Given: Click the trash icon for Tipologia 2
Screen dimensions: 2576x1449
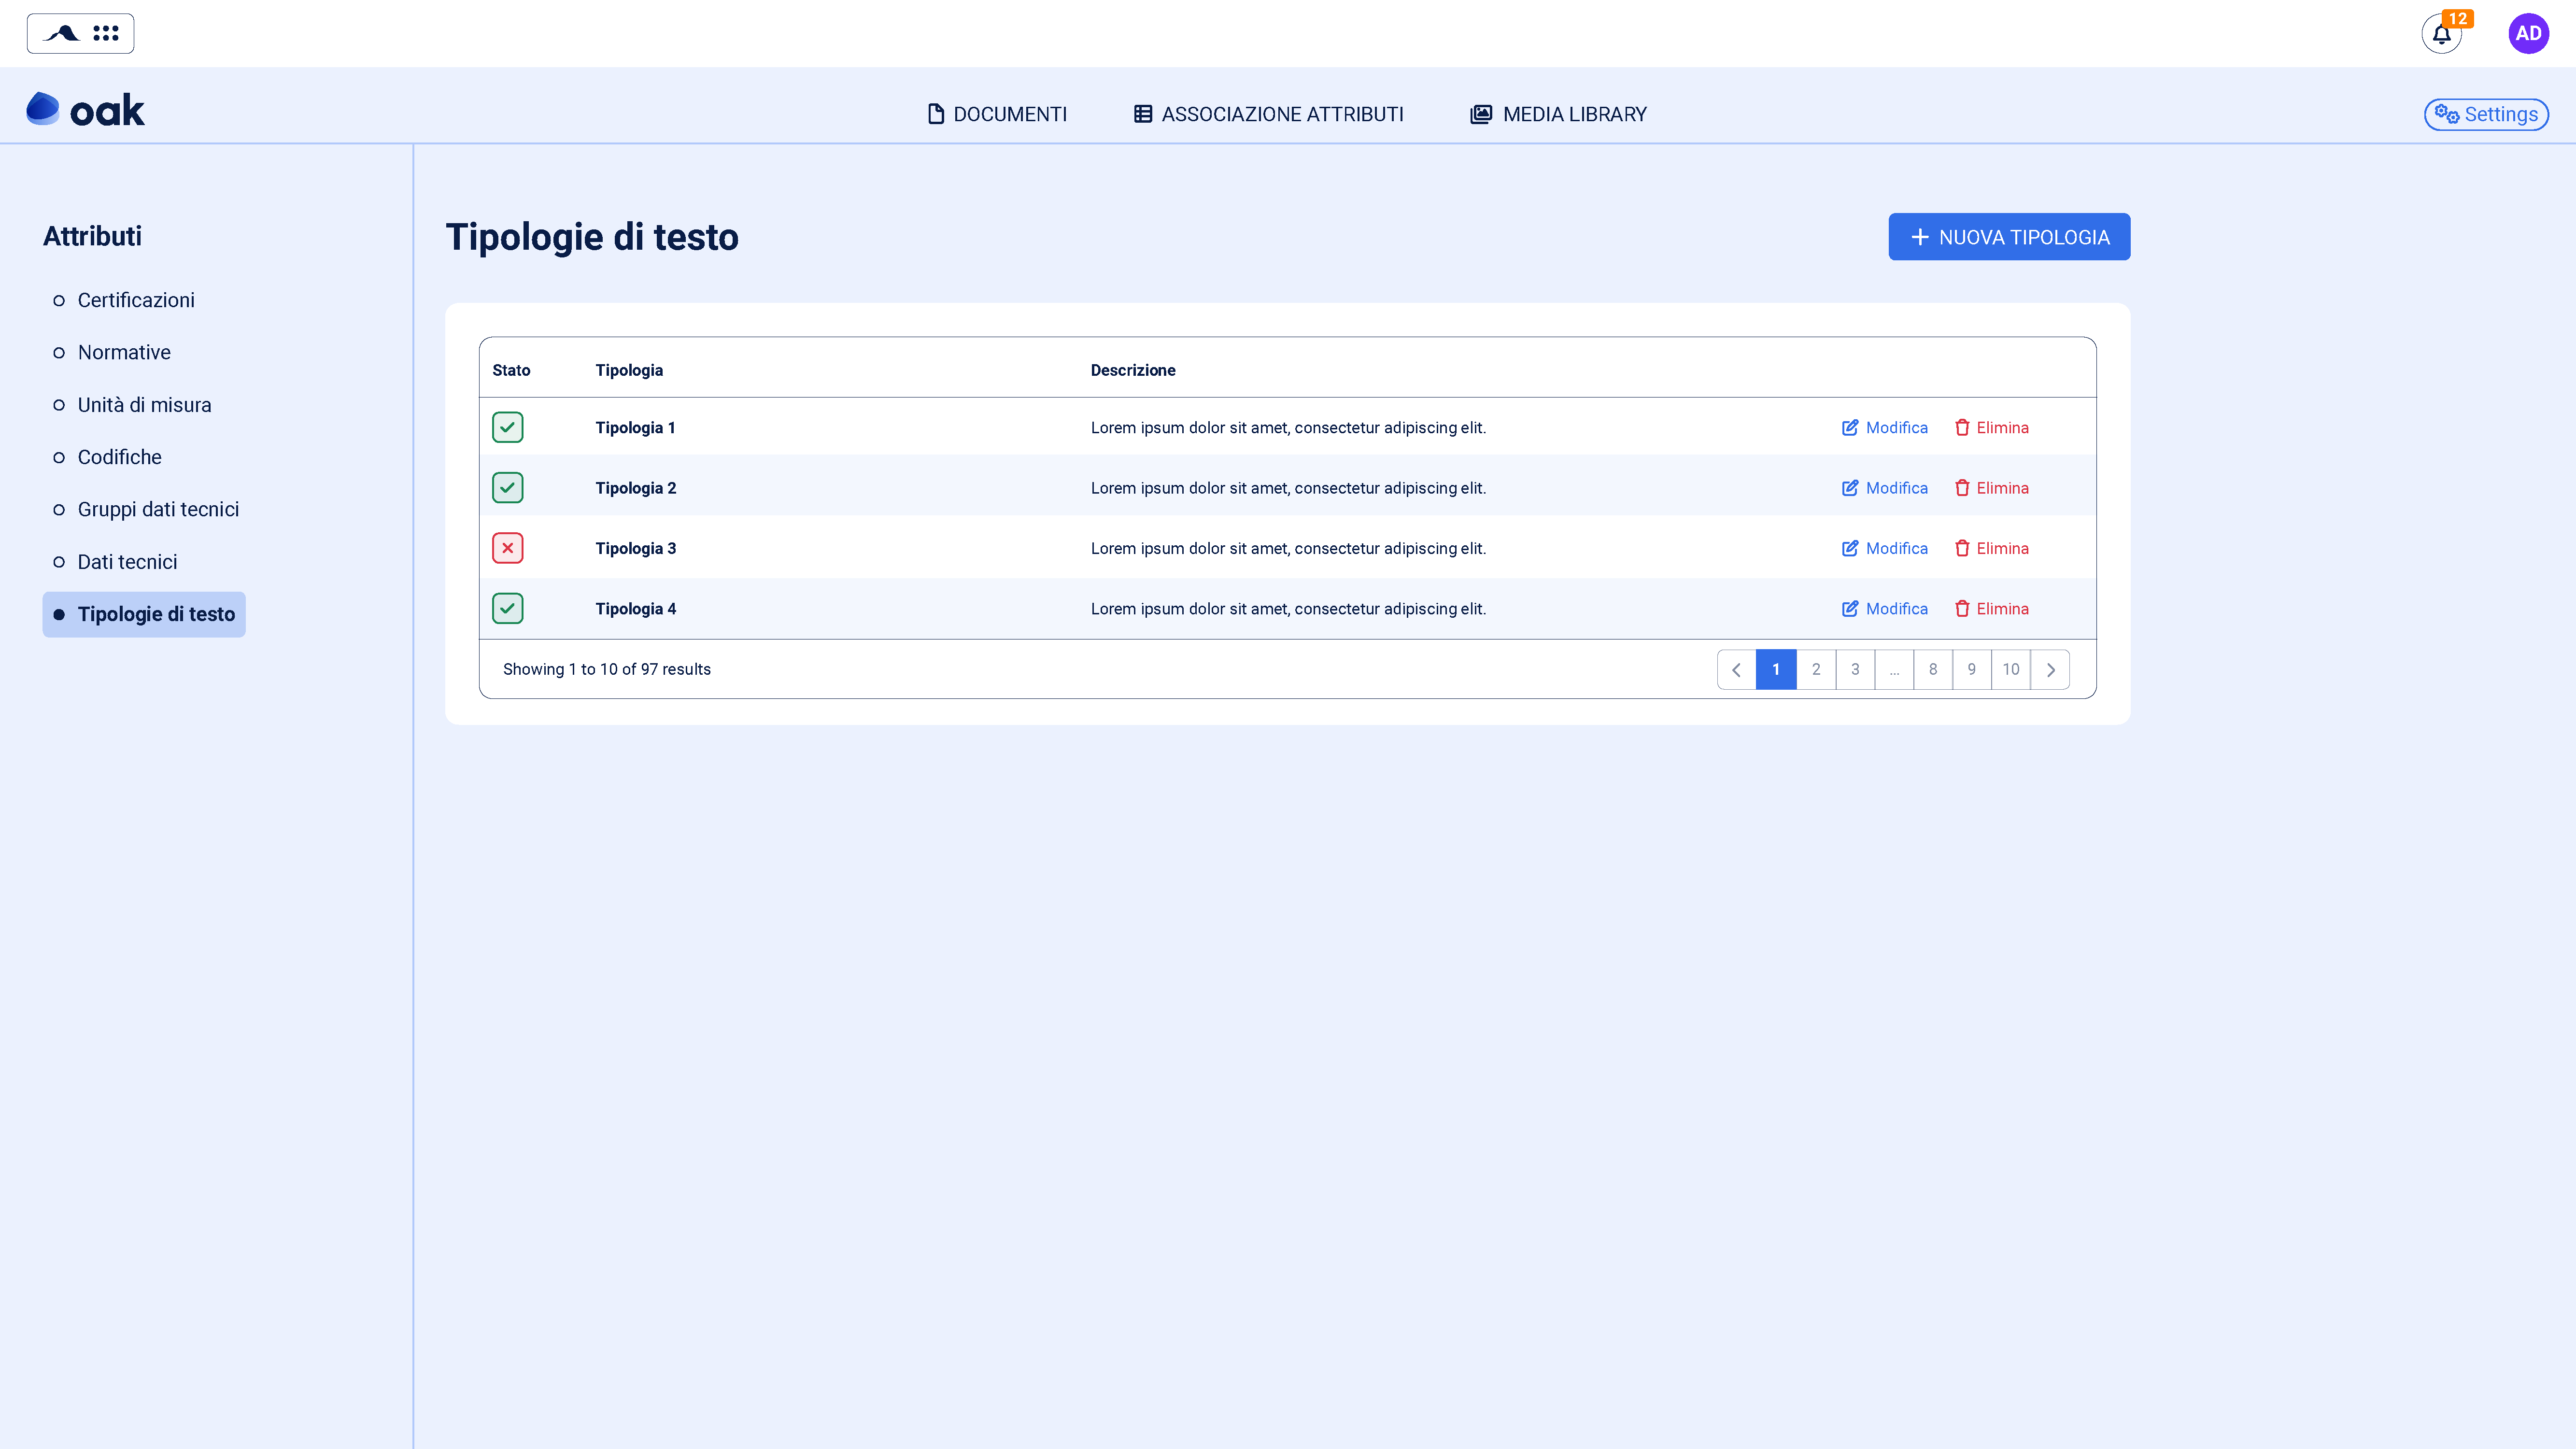Looking at the screenshot, I should pyautogui.click(x=1962, y=488).
